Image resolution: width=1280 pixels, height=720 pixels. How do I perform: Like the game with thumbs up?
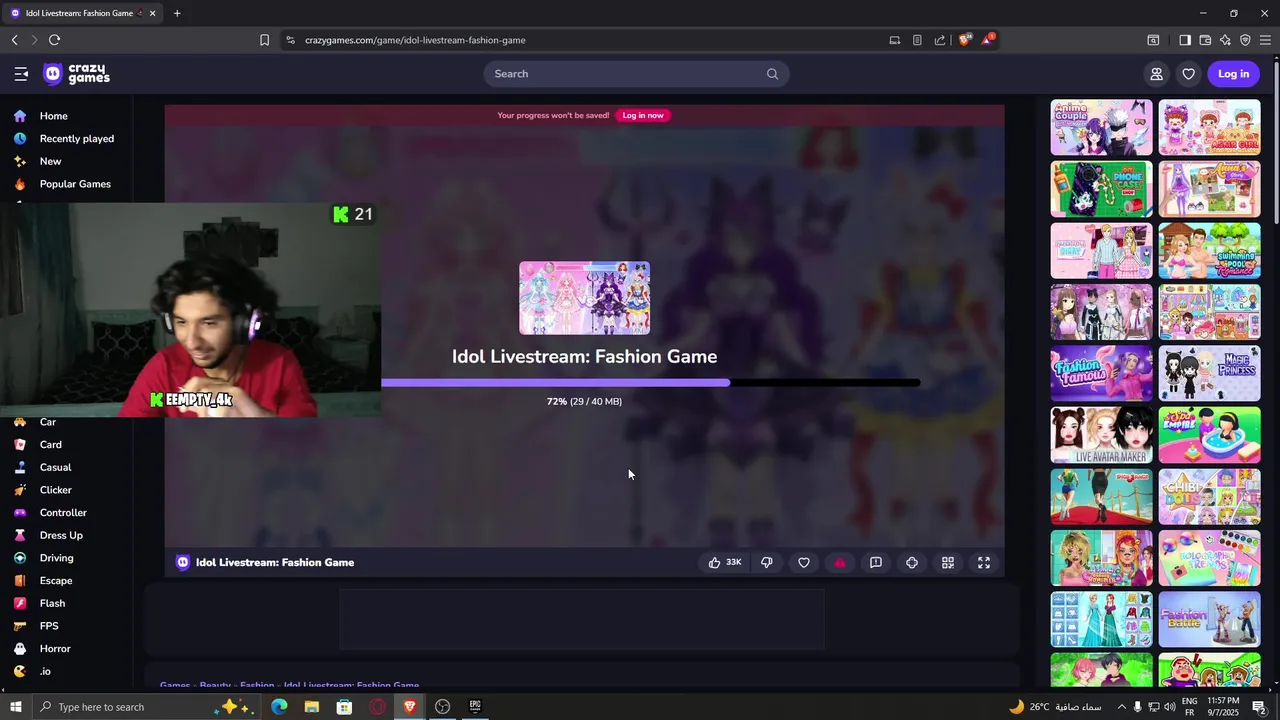725,562
